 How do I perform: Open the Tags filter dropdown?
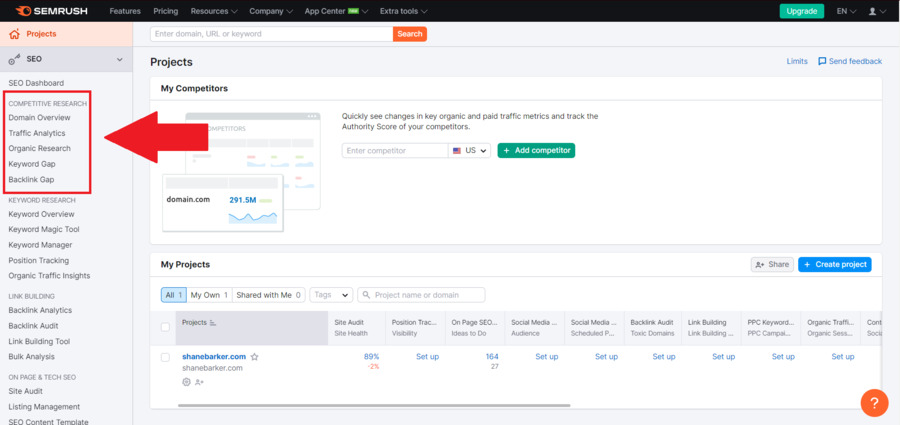point(331,295)
